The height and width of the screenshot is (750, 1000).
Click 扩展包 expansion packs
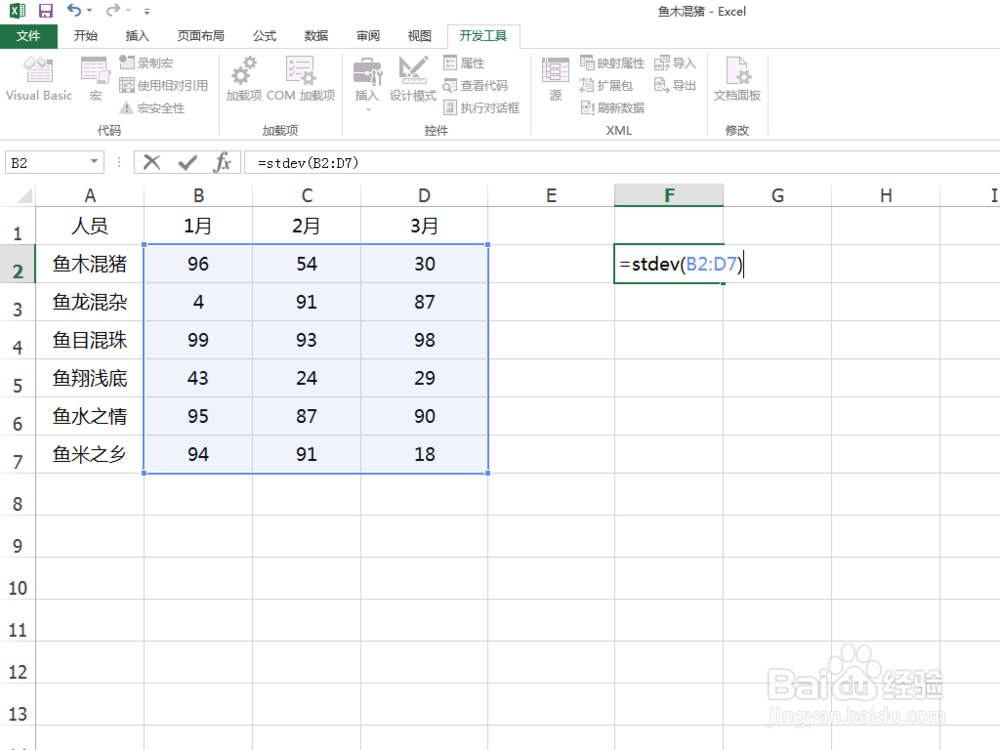606,85
